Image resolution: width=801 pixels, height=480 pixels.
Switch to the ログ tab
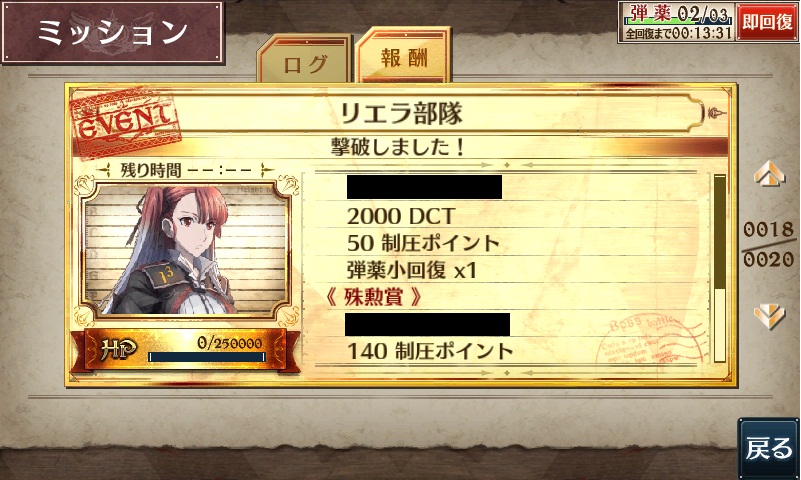305,59
